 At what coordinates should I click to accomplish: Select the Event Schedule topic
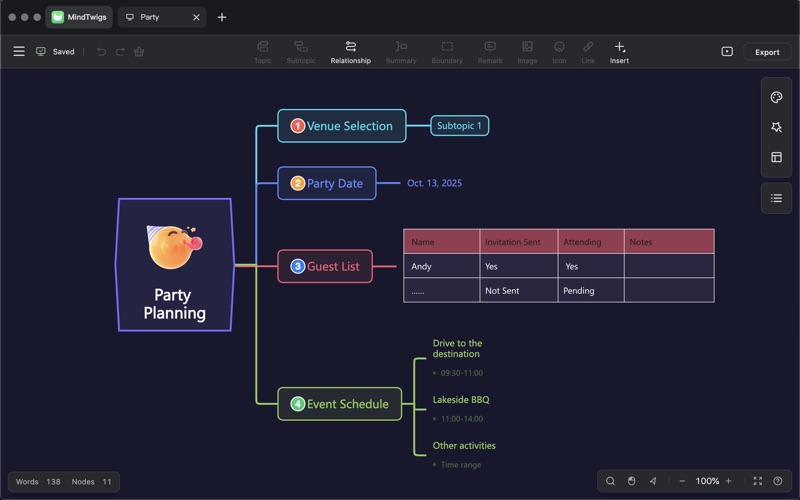pos(339,404)
